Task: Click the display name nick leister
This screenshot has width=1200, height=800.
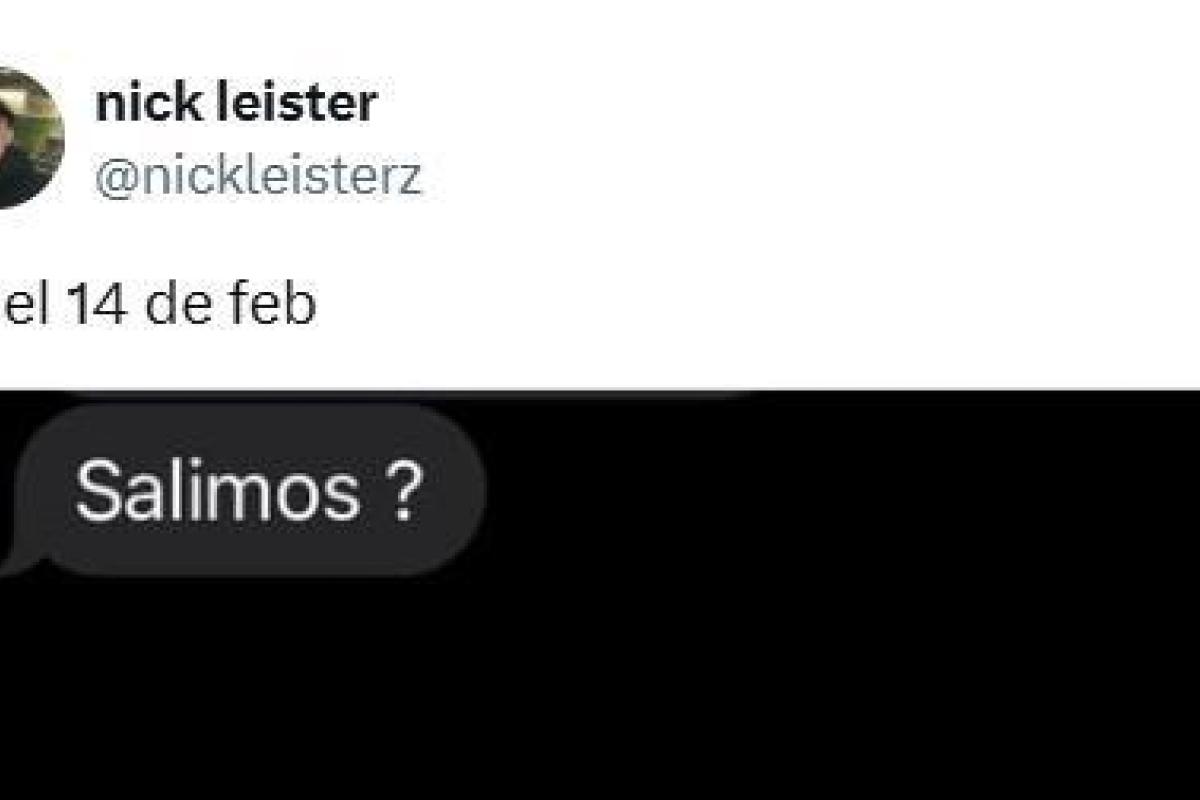Action: [236, 103]
